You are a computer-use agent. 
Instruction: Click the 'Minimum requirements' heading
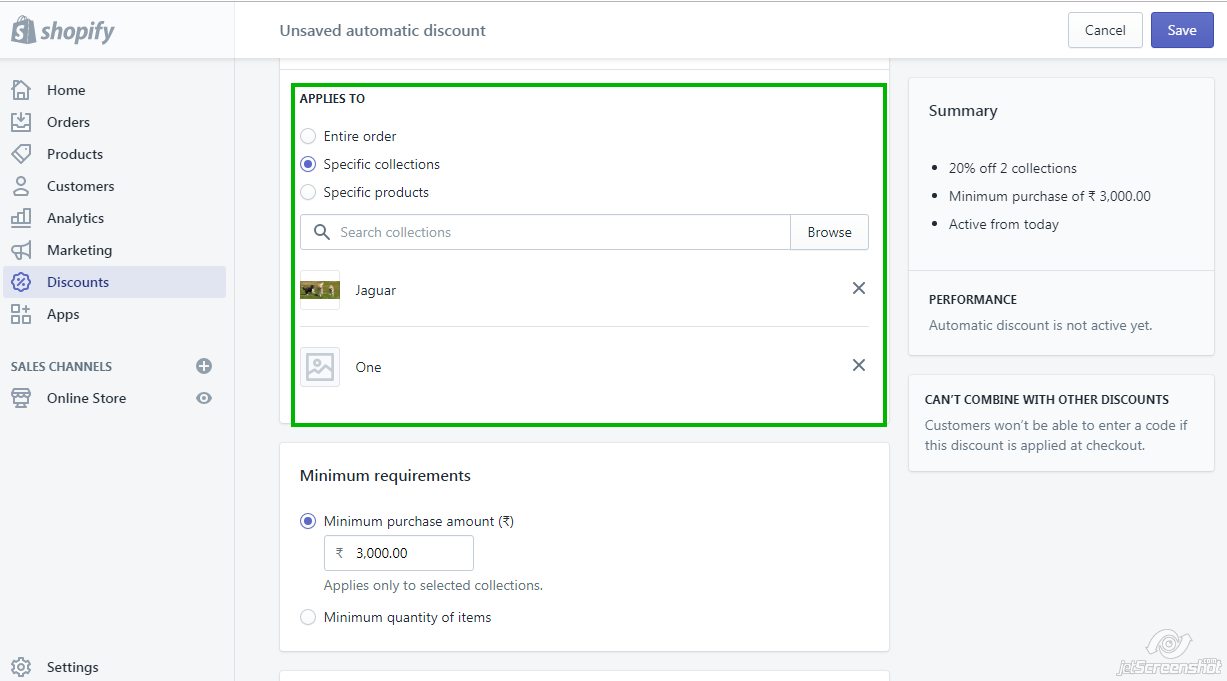tap(385, 476)
